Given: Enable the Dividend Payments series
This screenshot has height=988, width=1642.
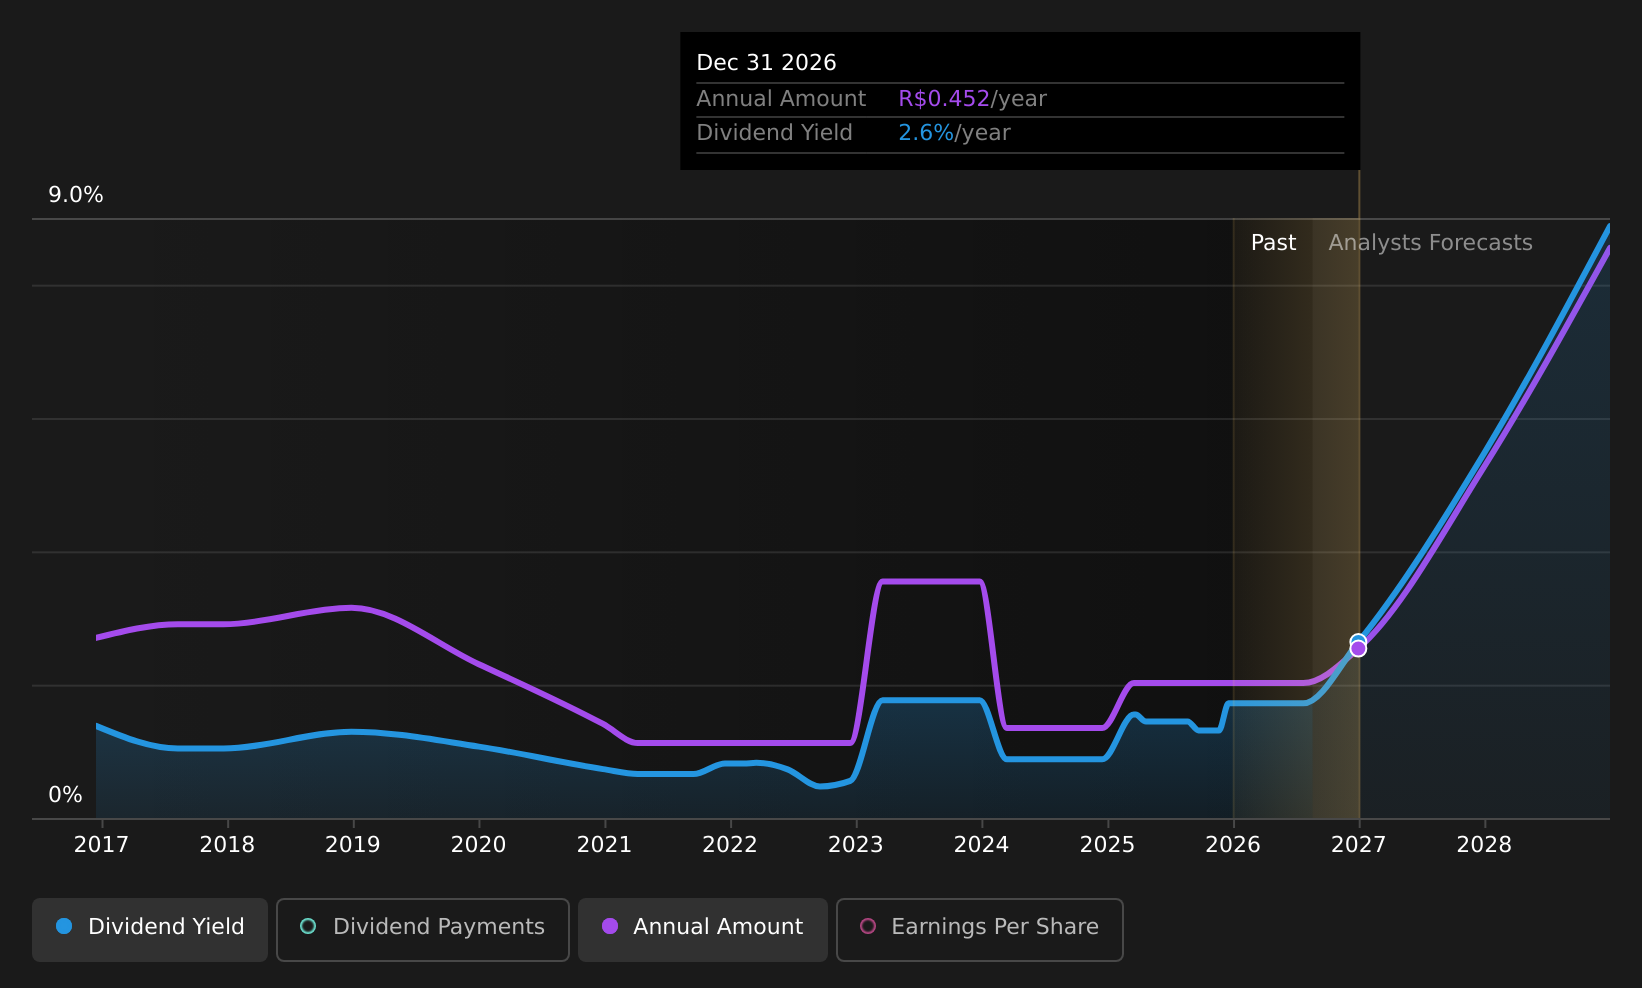Looking at the screenshot, I should click(422, 929).
